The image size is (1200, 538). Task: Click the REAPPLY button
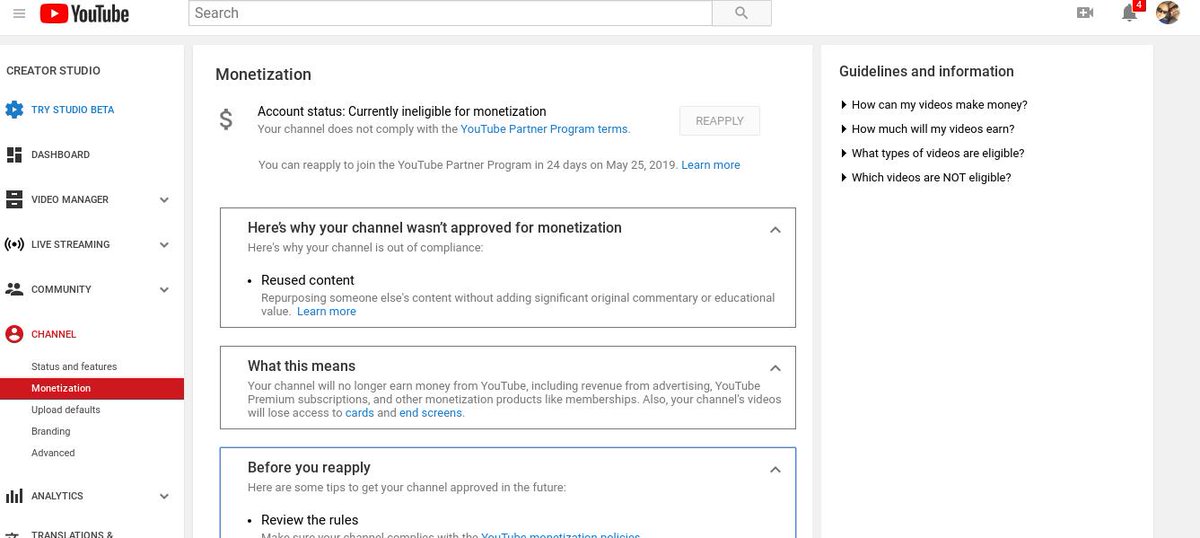[x=720, y=121]
